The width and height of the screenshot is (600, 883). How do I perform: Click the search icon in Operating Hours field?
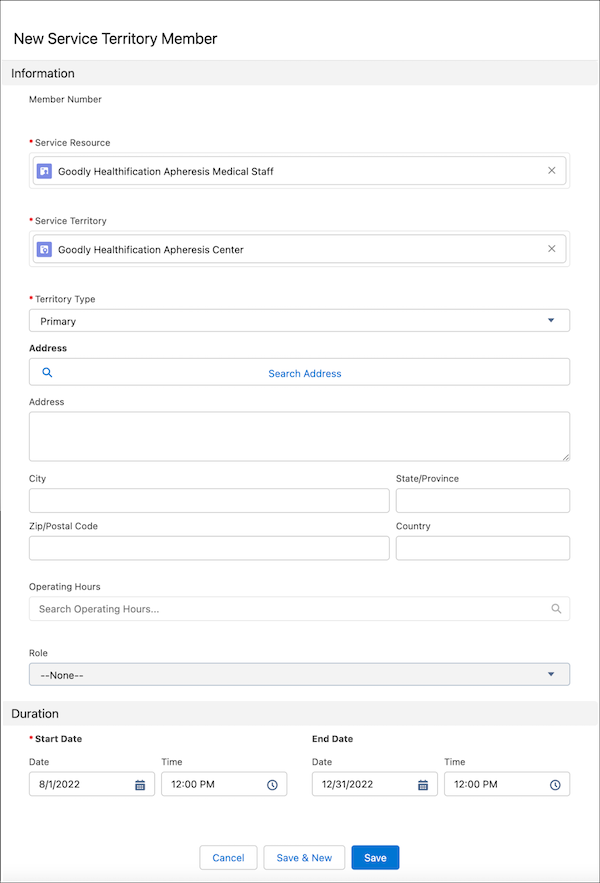click(556, 608)
